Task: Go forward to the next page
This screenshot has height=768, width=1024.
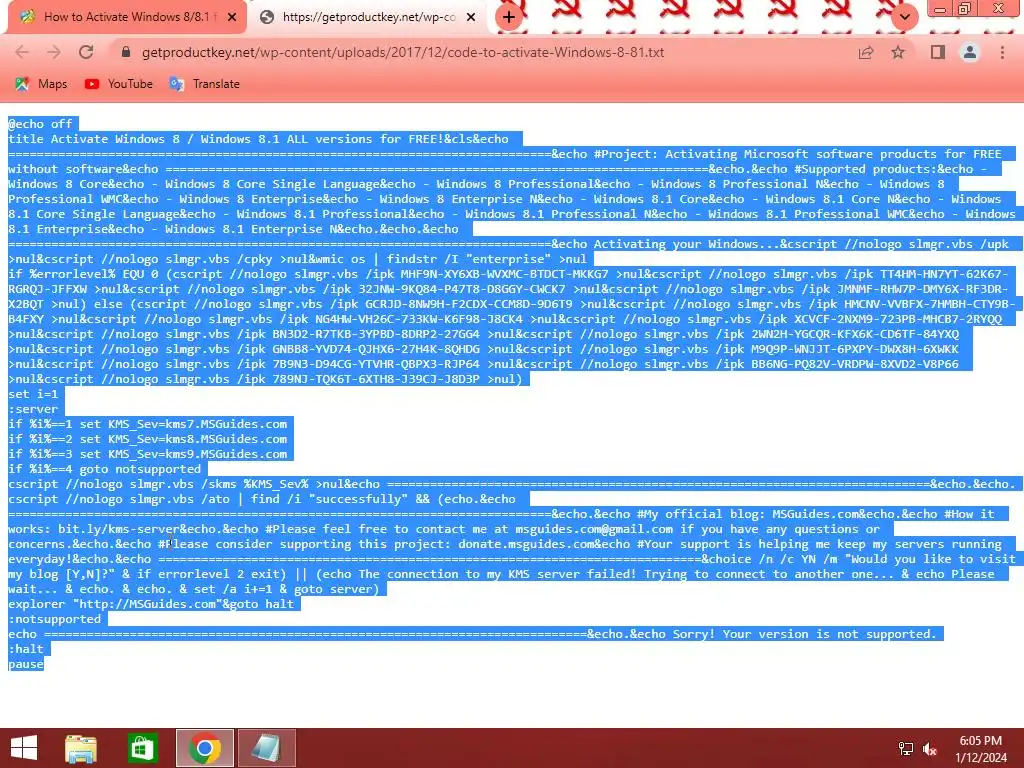Action: 54,52
